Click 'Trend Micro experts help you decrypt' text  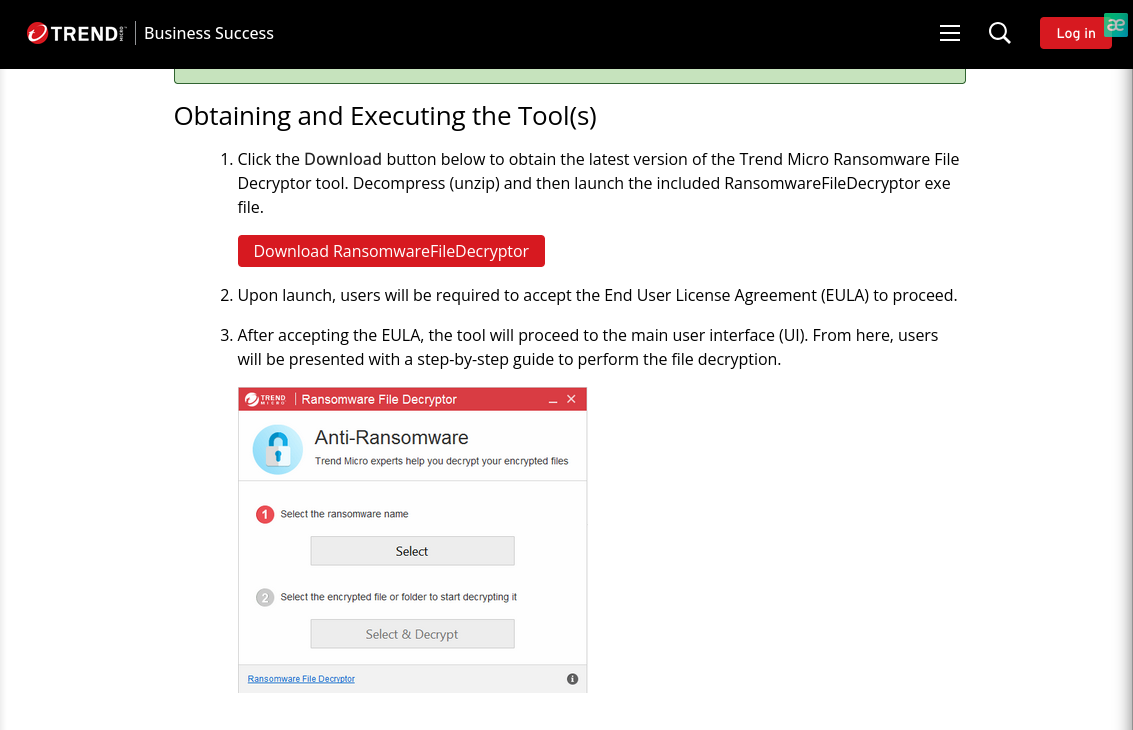[x=441, y=461]
